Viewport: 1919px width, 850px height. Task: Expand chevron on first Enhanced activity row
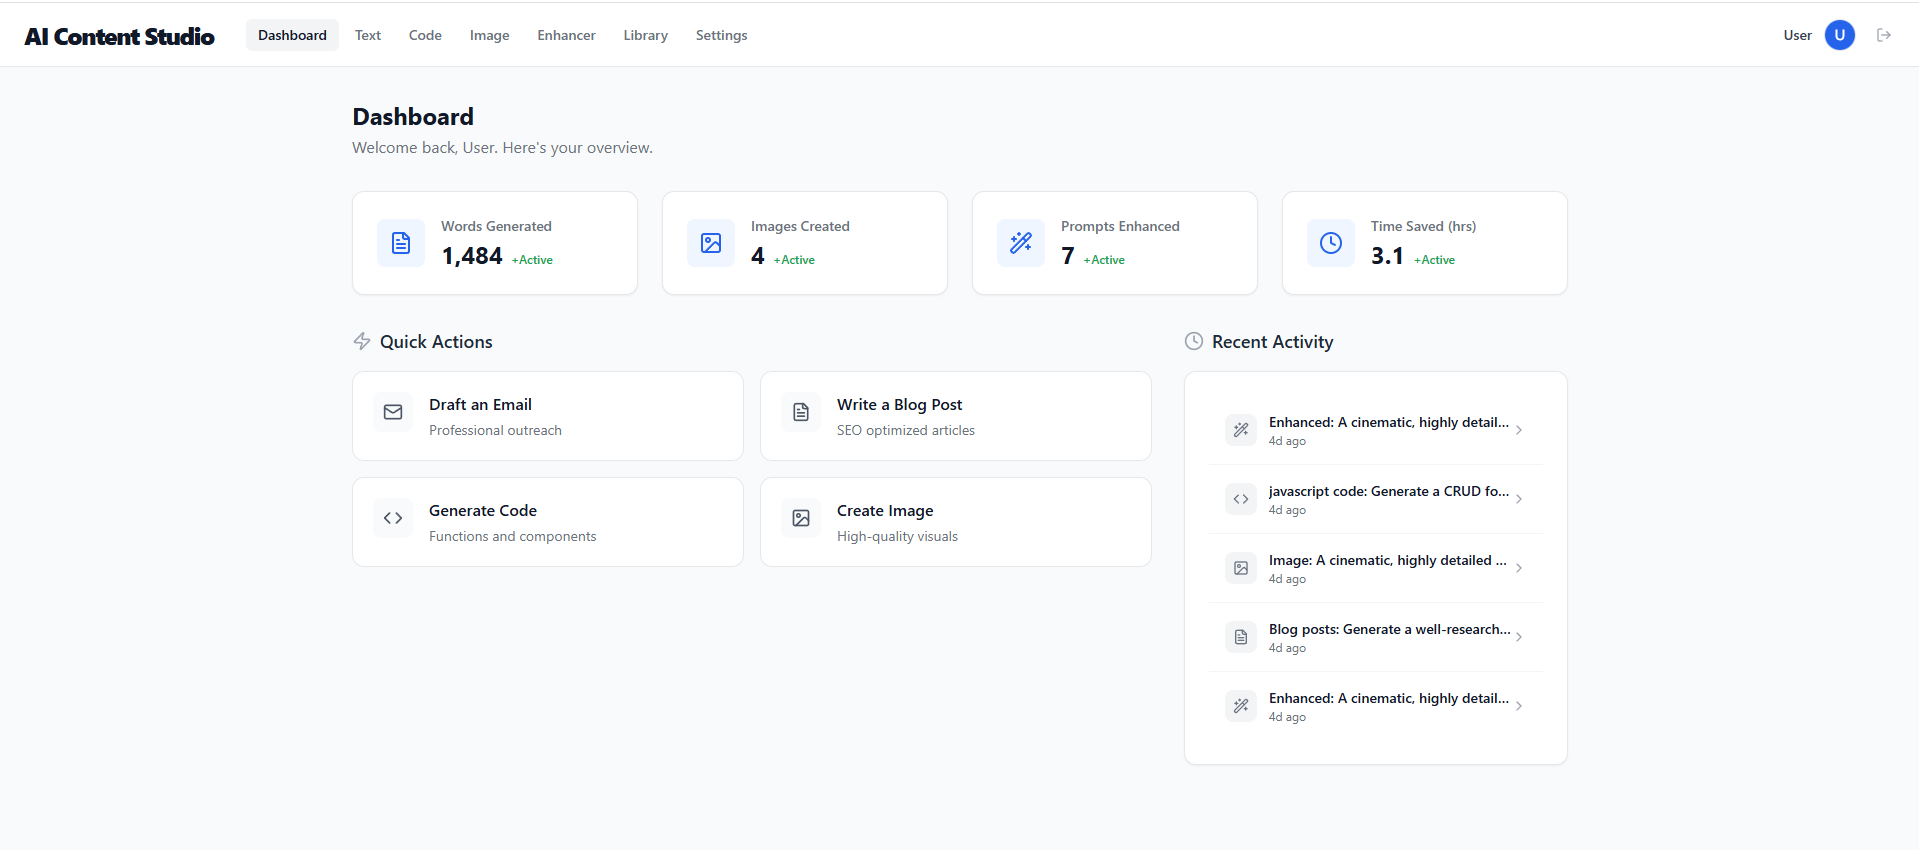[x=1519, y=430]
